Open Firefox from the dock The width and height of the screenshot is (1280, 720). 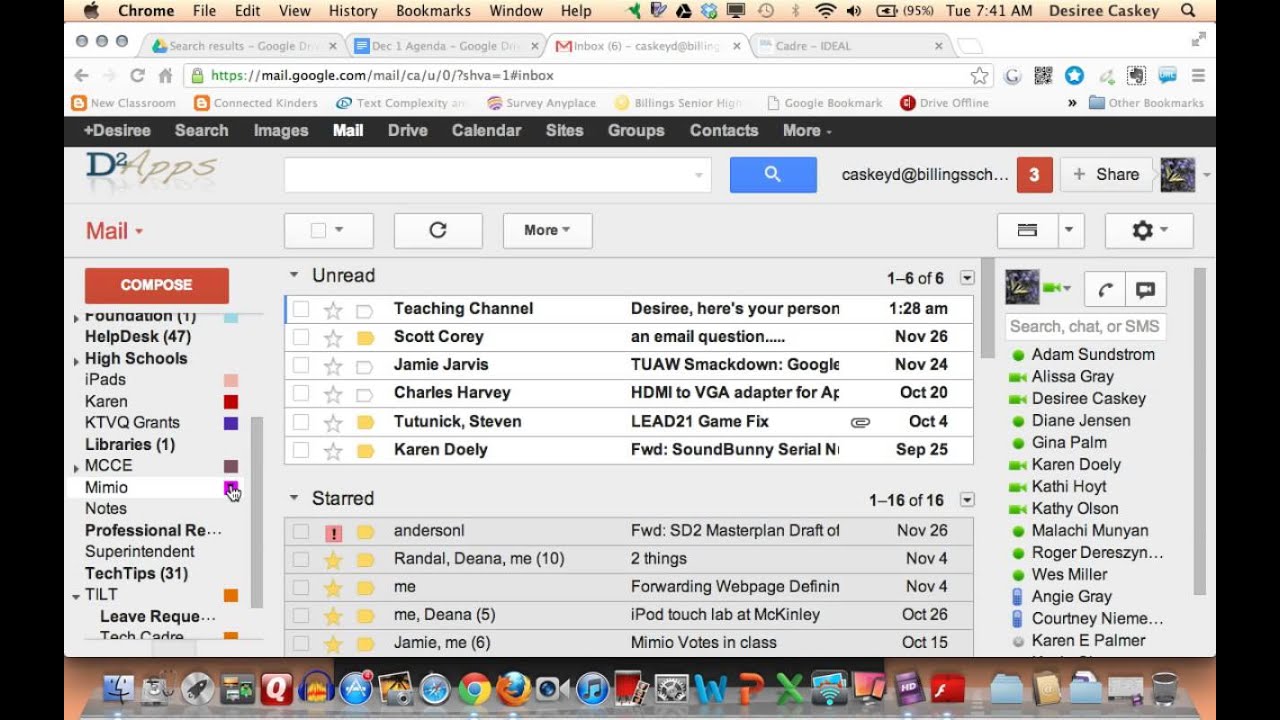tap(513, 689)
